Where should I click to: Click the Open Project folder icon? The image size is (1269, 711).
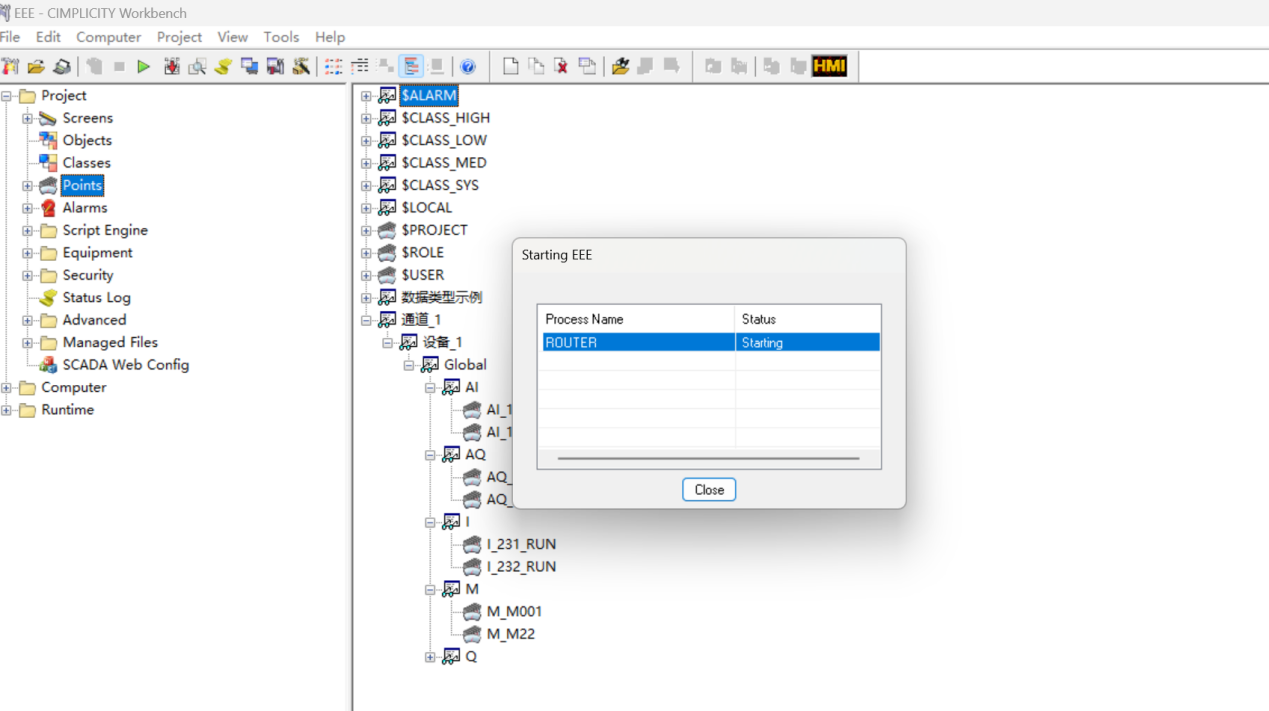pyautogui.click(x=36, y=67)
